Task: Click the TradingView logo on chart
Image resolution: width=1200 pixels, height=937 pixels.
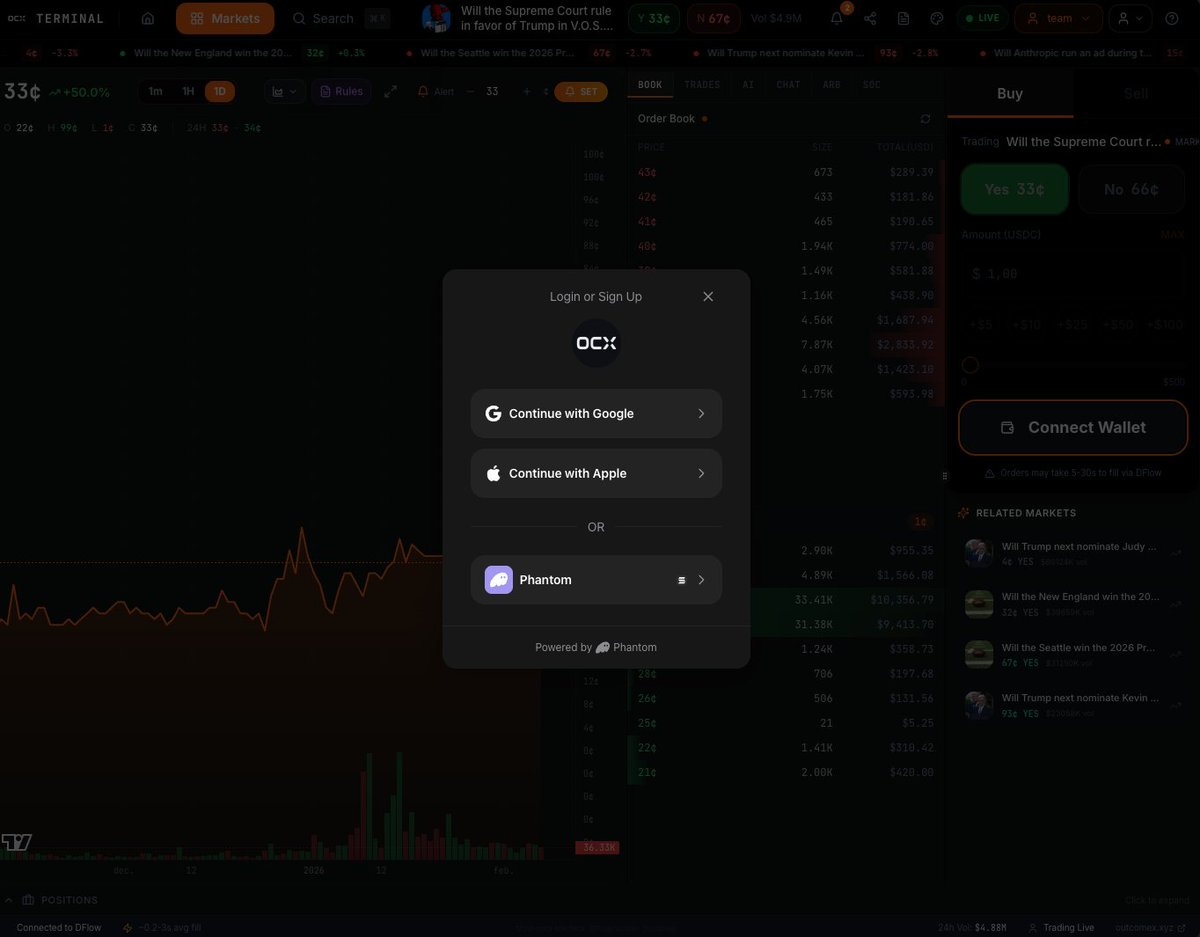Action: click(17, 842)
